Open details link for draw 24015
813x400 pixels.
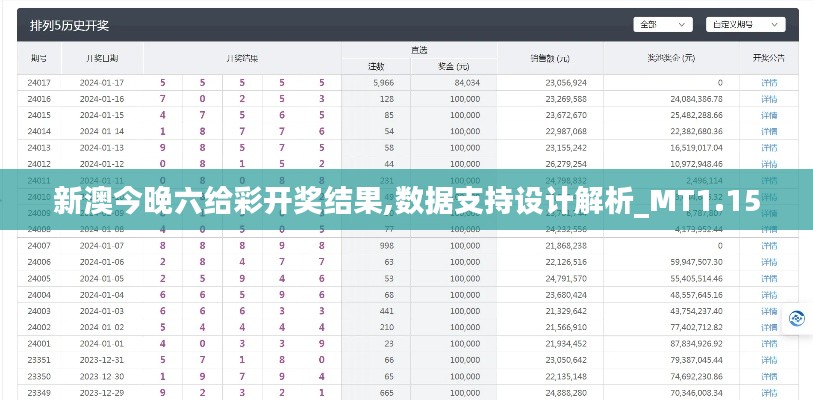[x=768, y=115]
